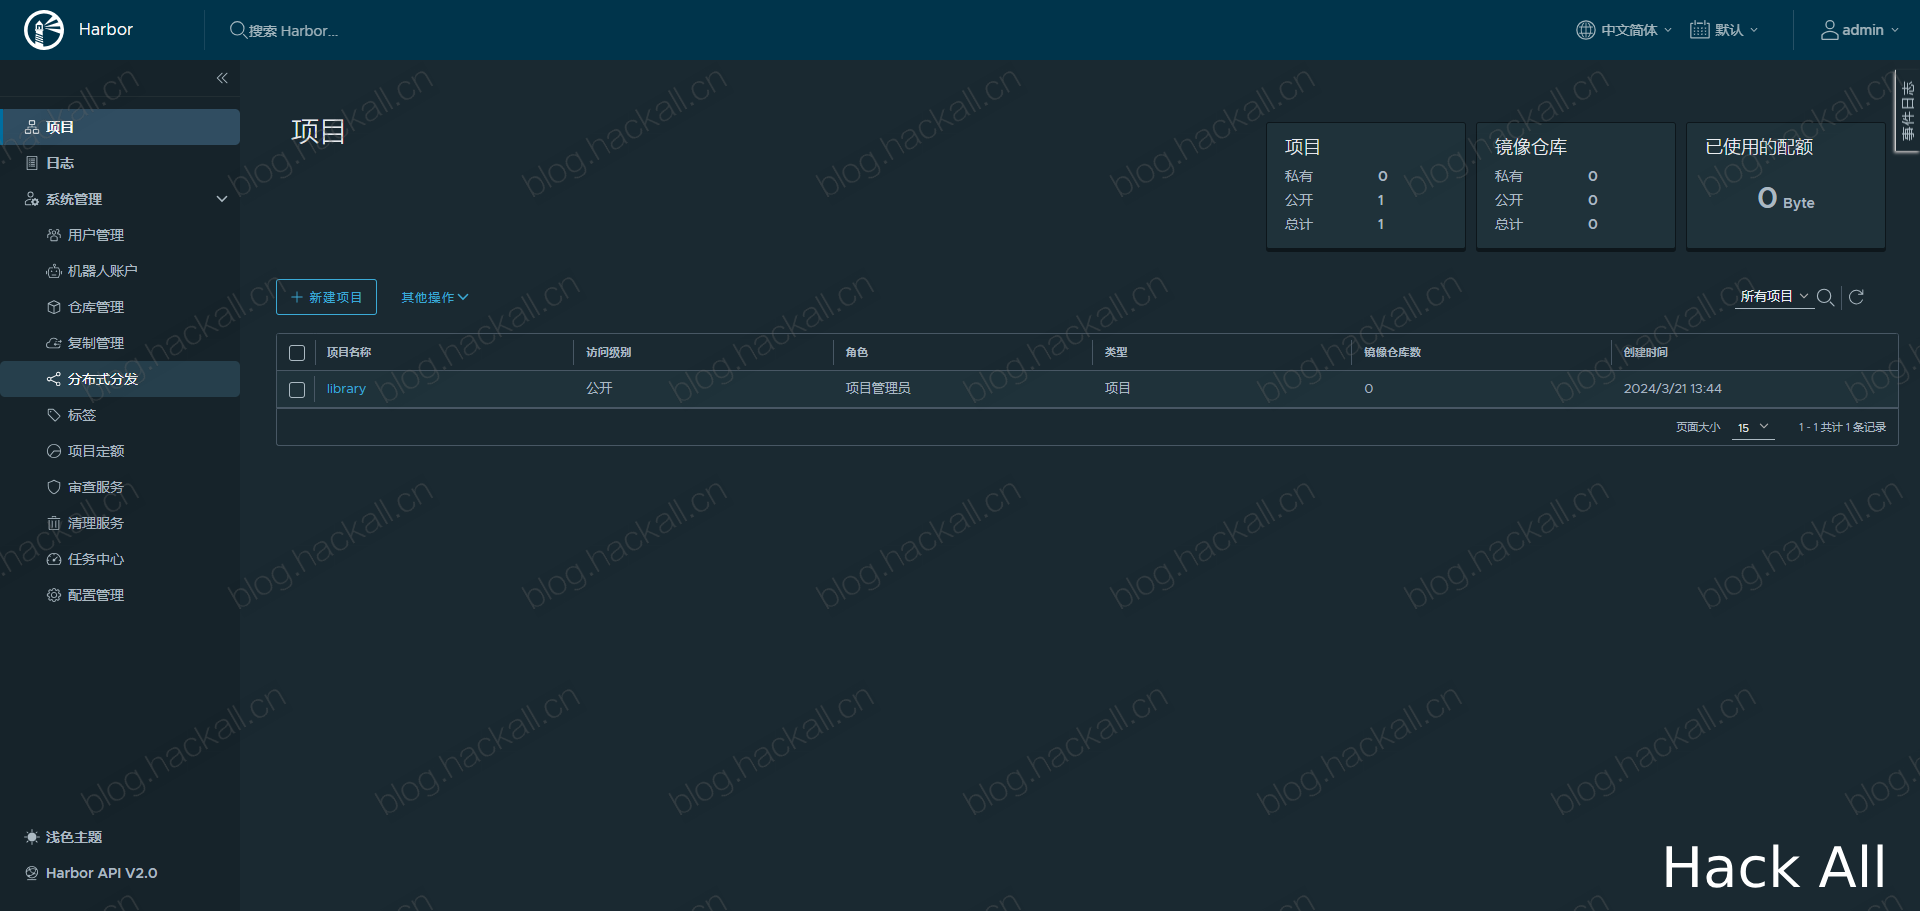Click the 仓库管理 box icon
The height and width of the screenshot is (911, 1920).
[x=54, y=307]
